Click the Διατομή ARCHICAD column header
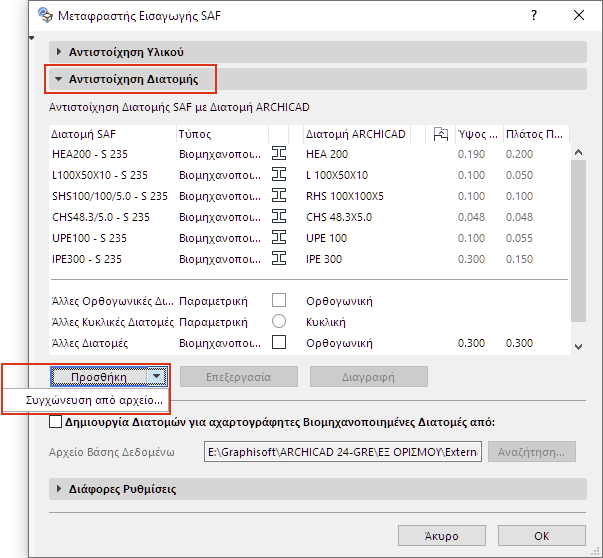Screen dimensions: 603x558 [x=357, y=134]
